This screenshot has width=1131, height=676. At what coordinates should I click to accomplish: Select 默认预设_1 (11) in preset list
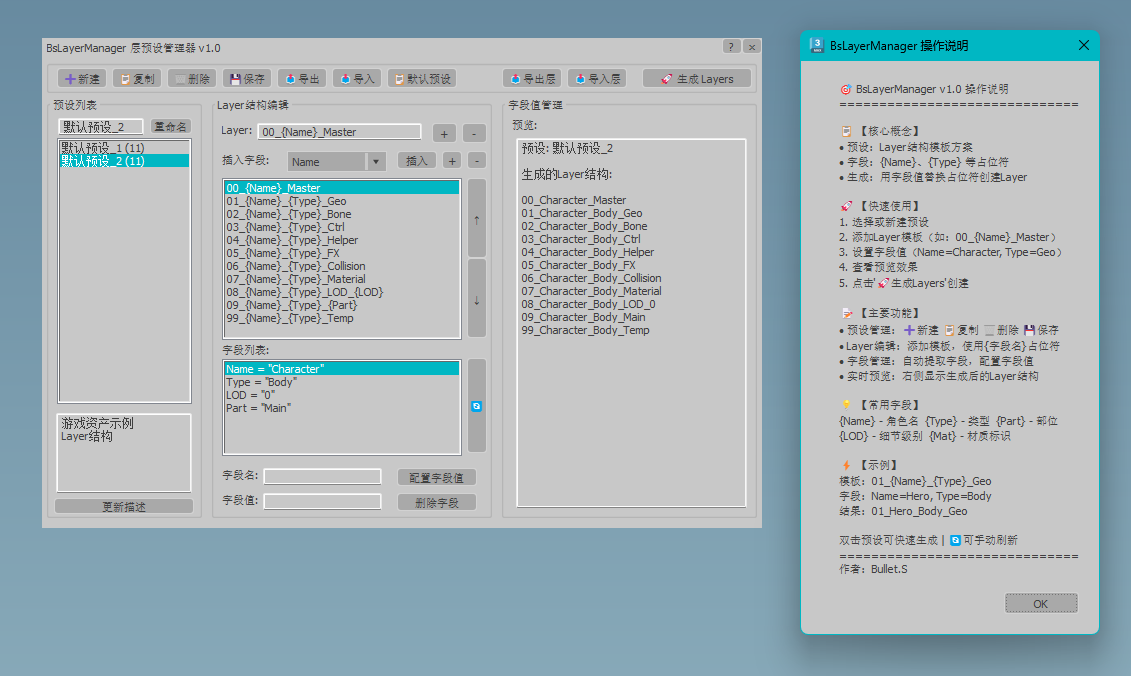[124, 148]
